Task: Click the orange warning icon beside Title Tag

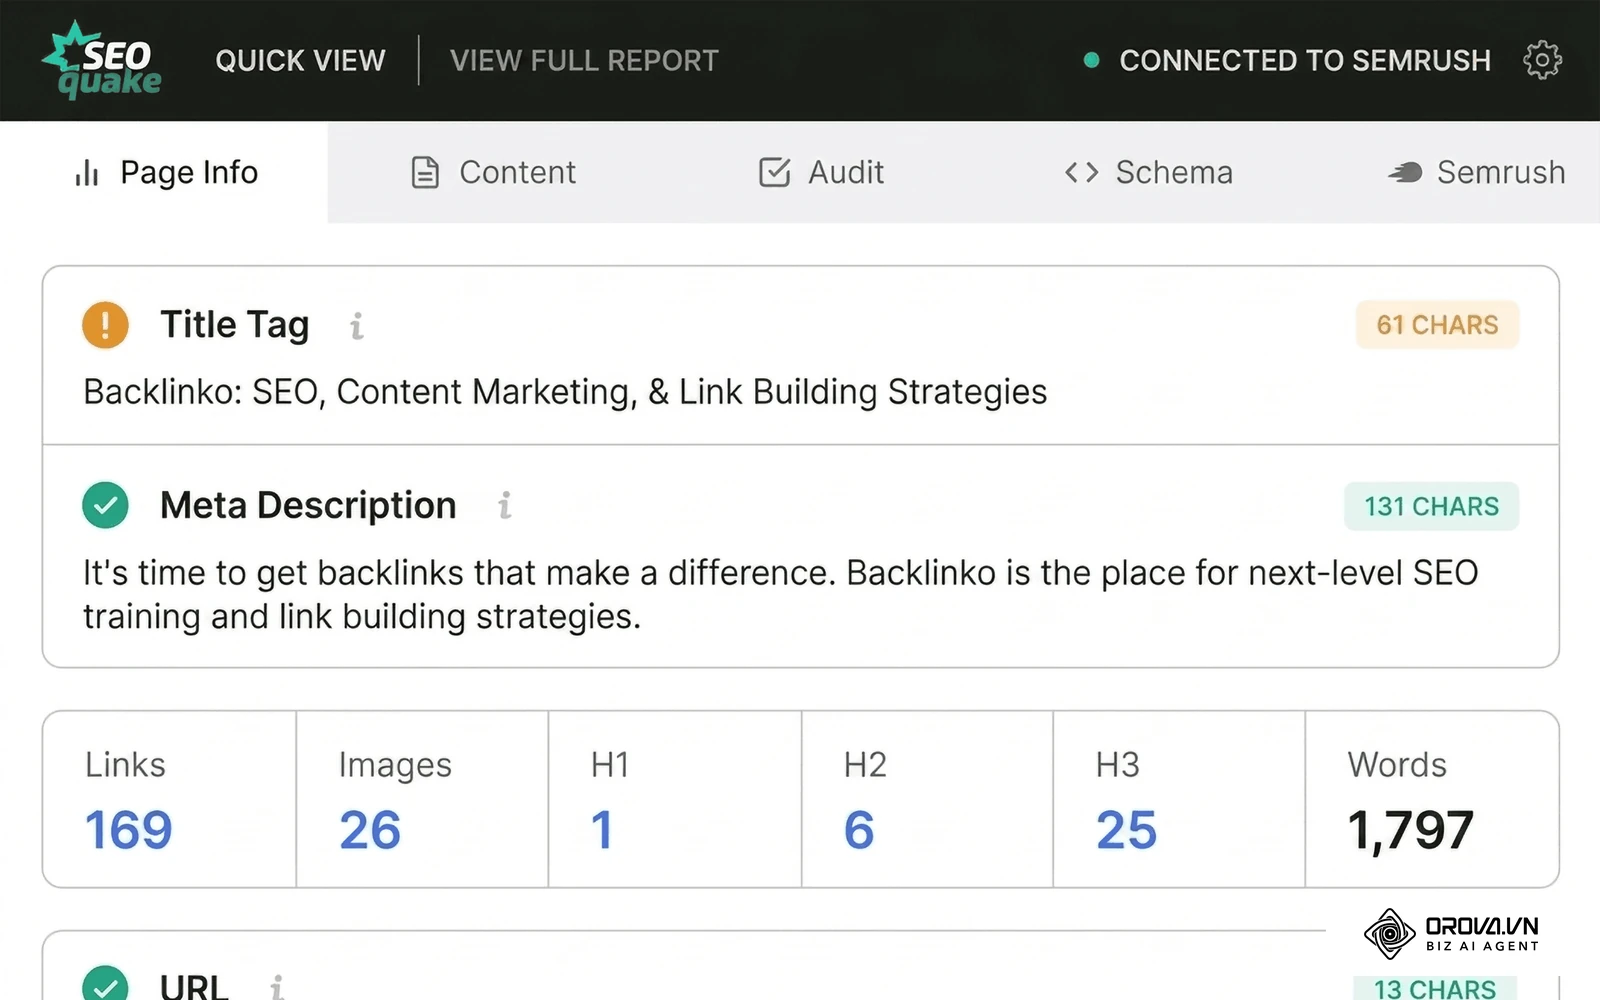Action: pyautogui.click(x=105, y=325)
